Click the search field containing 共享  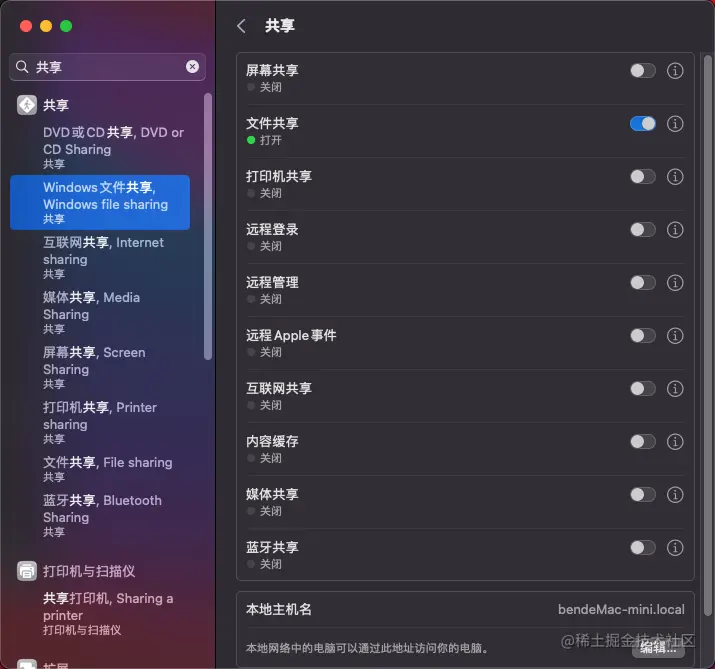tap(107, 67)
